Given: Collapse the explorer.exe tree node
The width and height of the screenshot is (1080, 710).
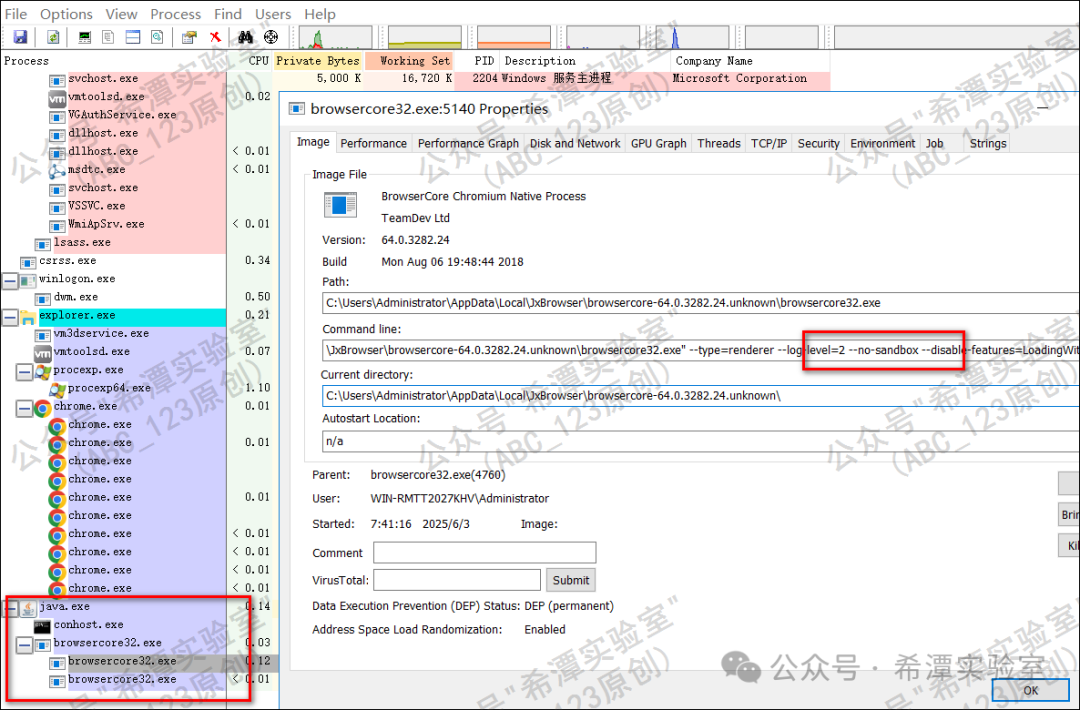Looking at the screenshot, I should click(x=10, y=316).
